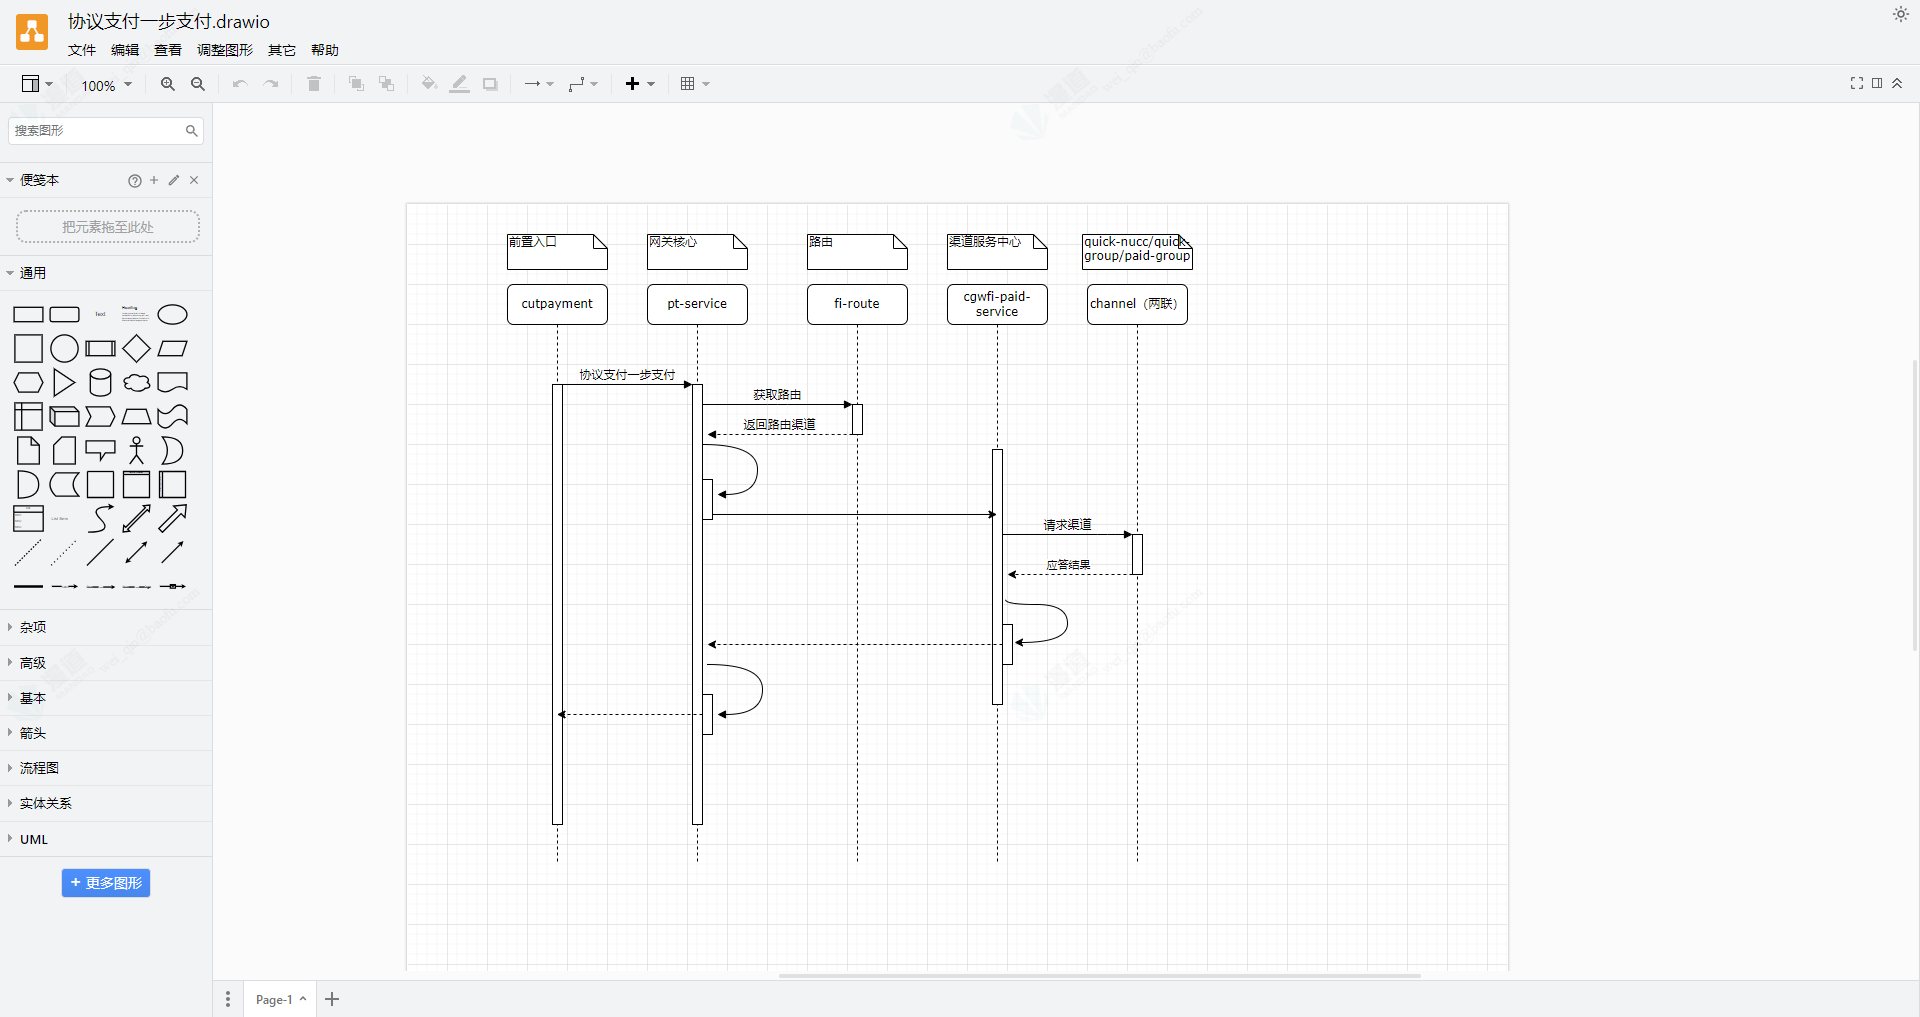Click the scratchpad edit pencil icon
This screenshot has height=1017, width=1920.
[174, 180]
